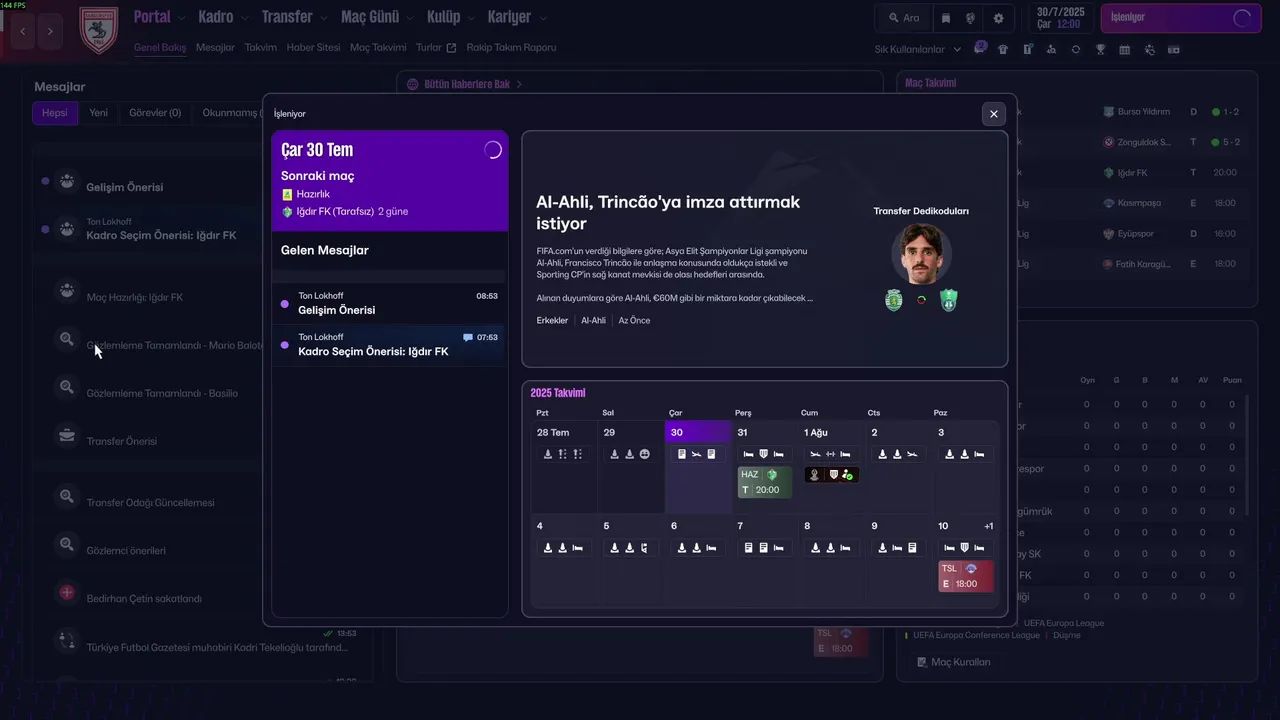The image size is (1280, 720).
Task: Switch to the Maç Takvimi tab
Action: tap(378, 47)
